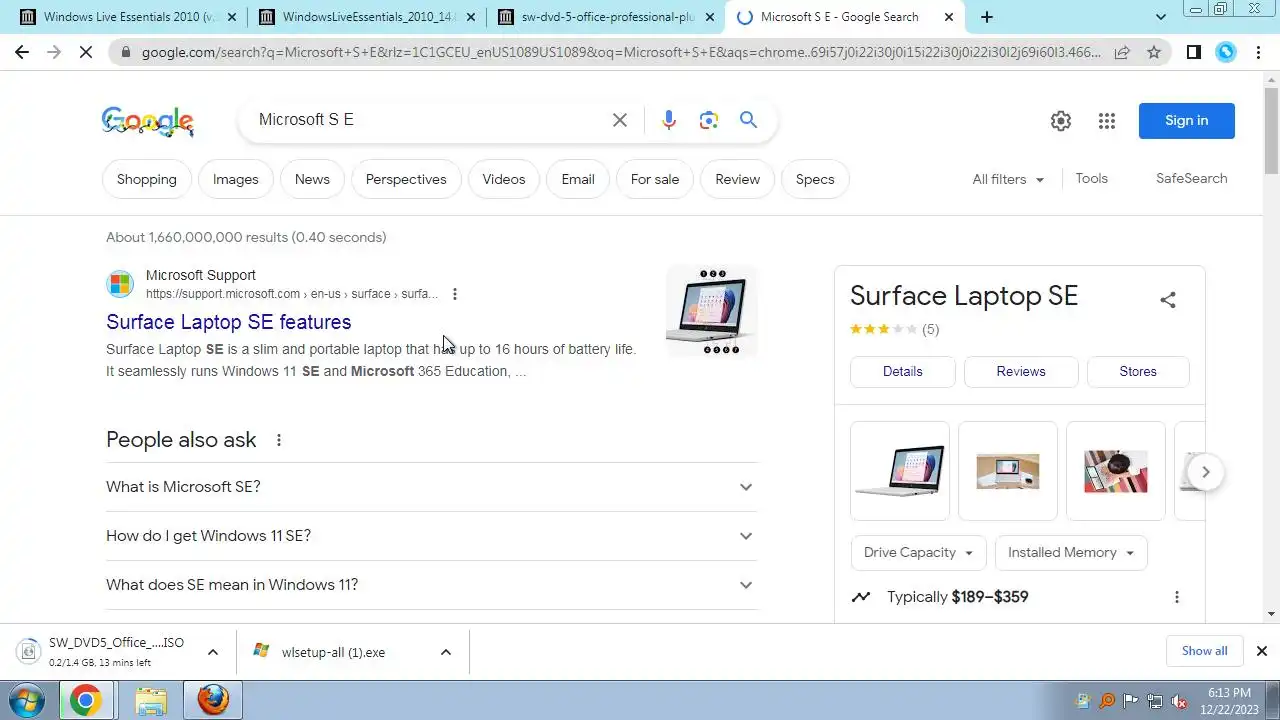Share the Surface Laptop SE panel
Screen dimensions: 1280x720
[x=1168, y=299]
